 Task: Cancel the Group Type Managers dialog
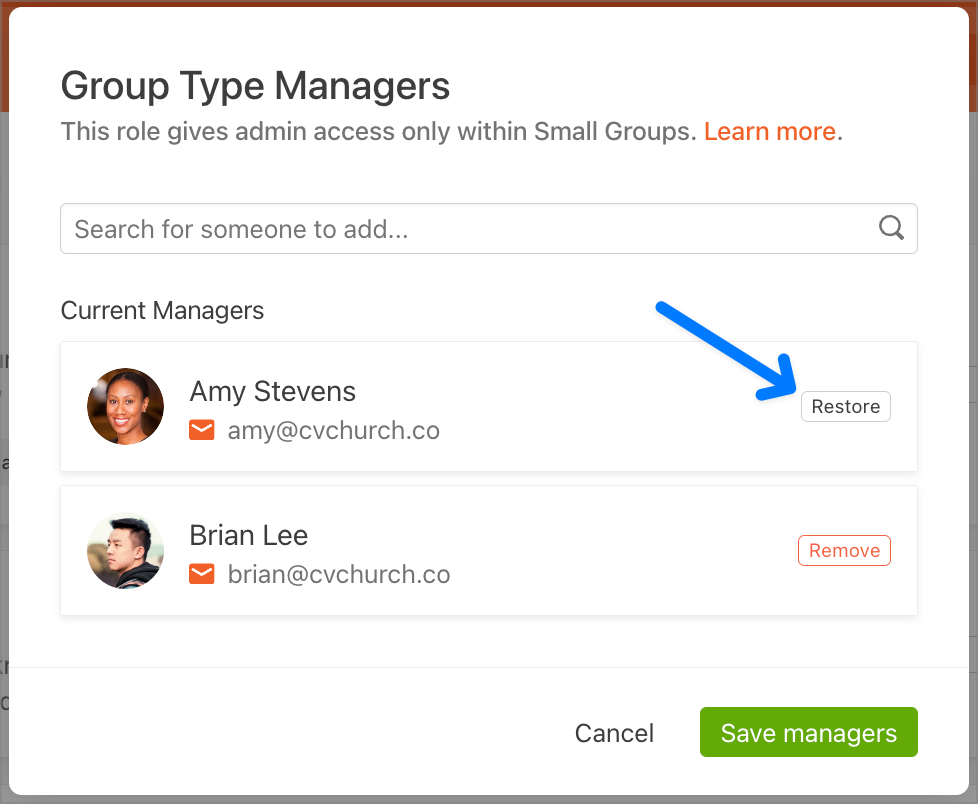pyautogui.click(x=614, y=733)
